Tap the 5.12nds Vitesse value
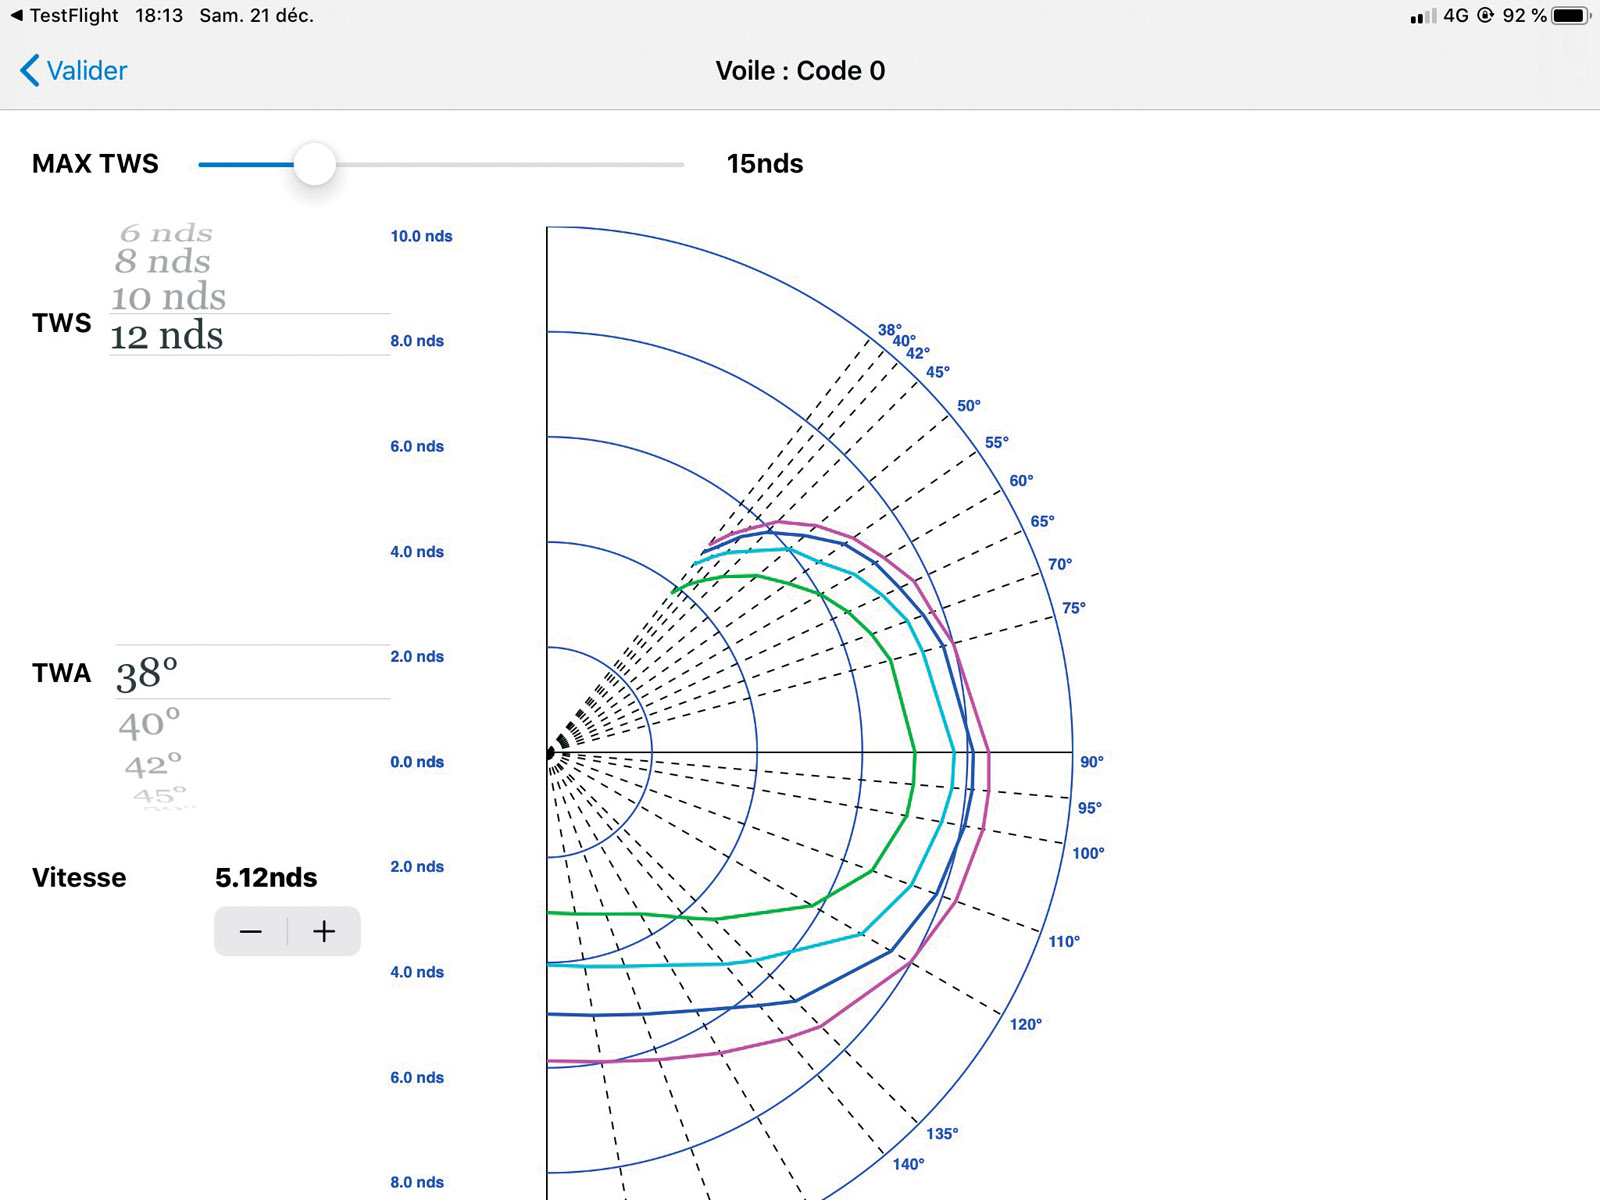The image size is (1600, 1200). click(x=266, y=878)
